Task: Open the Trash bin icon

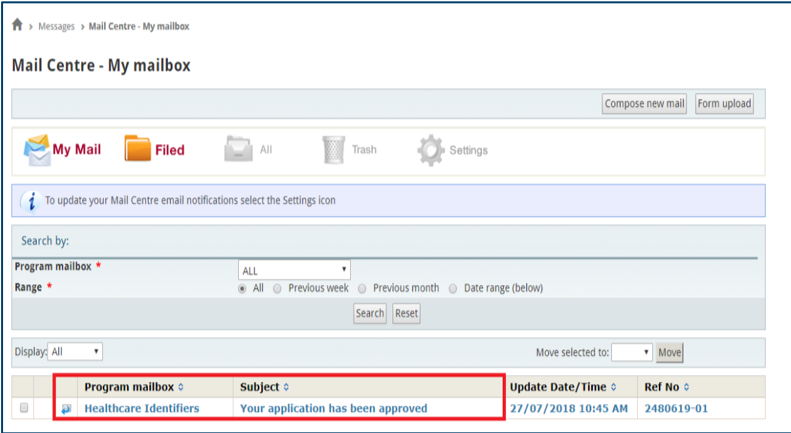Action: click(x=333, y=150)
